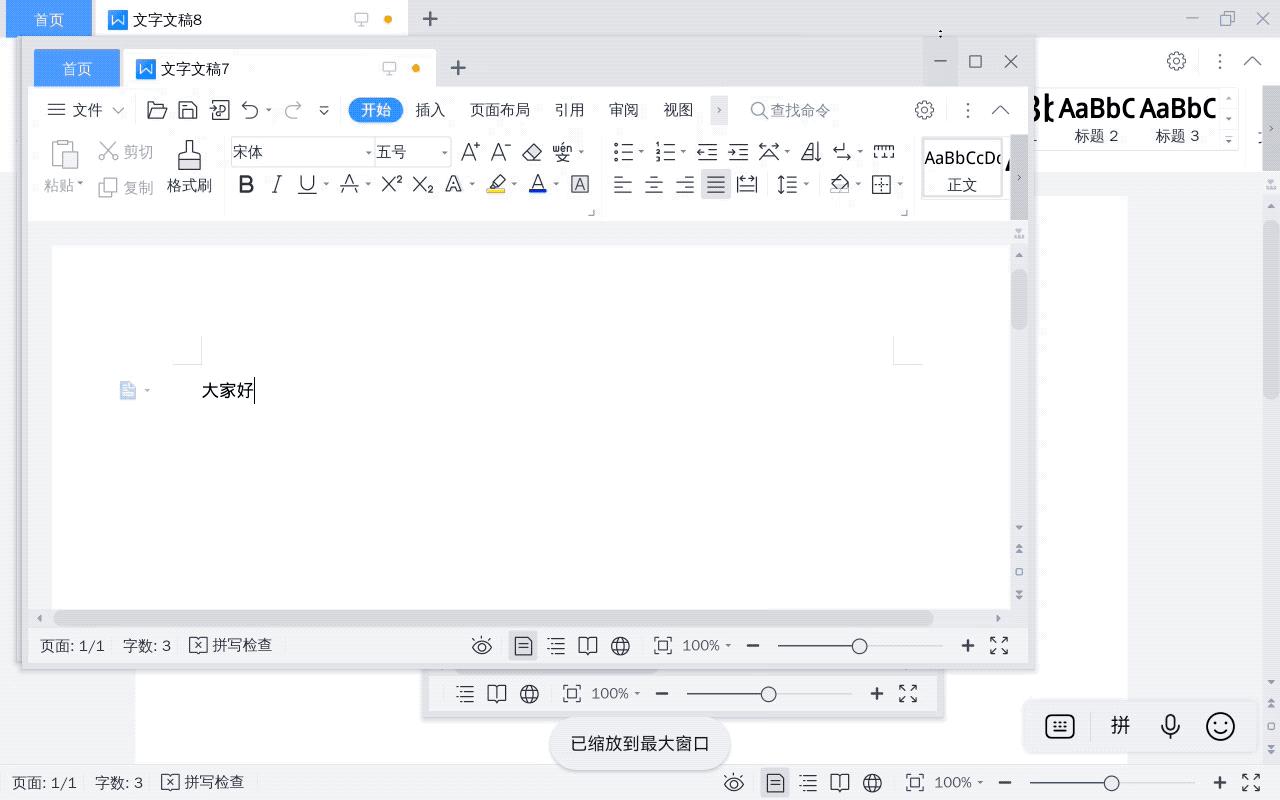
Task: Toggle underline formatting
Action: click(304, 185)
